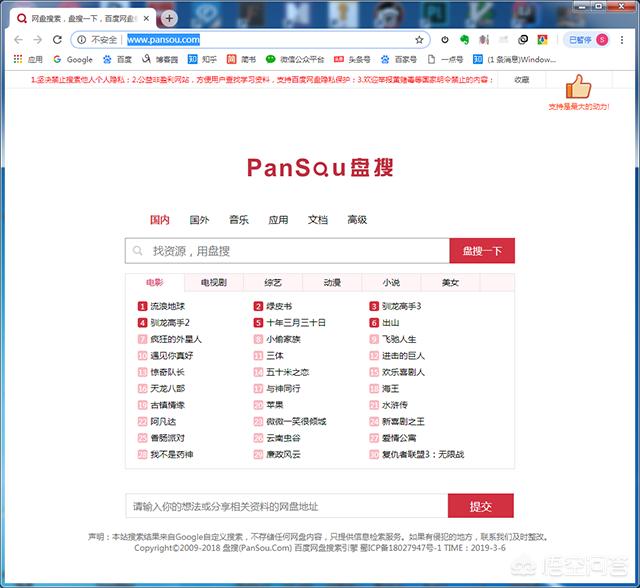Open ranked item 进击的巨人
The image size is (640, 588).
(403, 356)
